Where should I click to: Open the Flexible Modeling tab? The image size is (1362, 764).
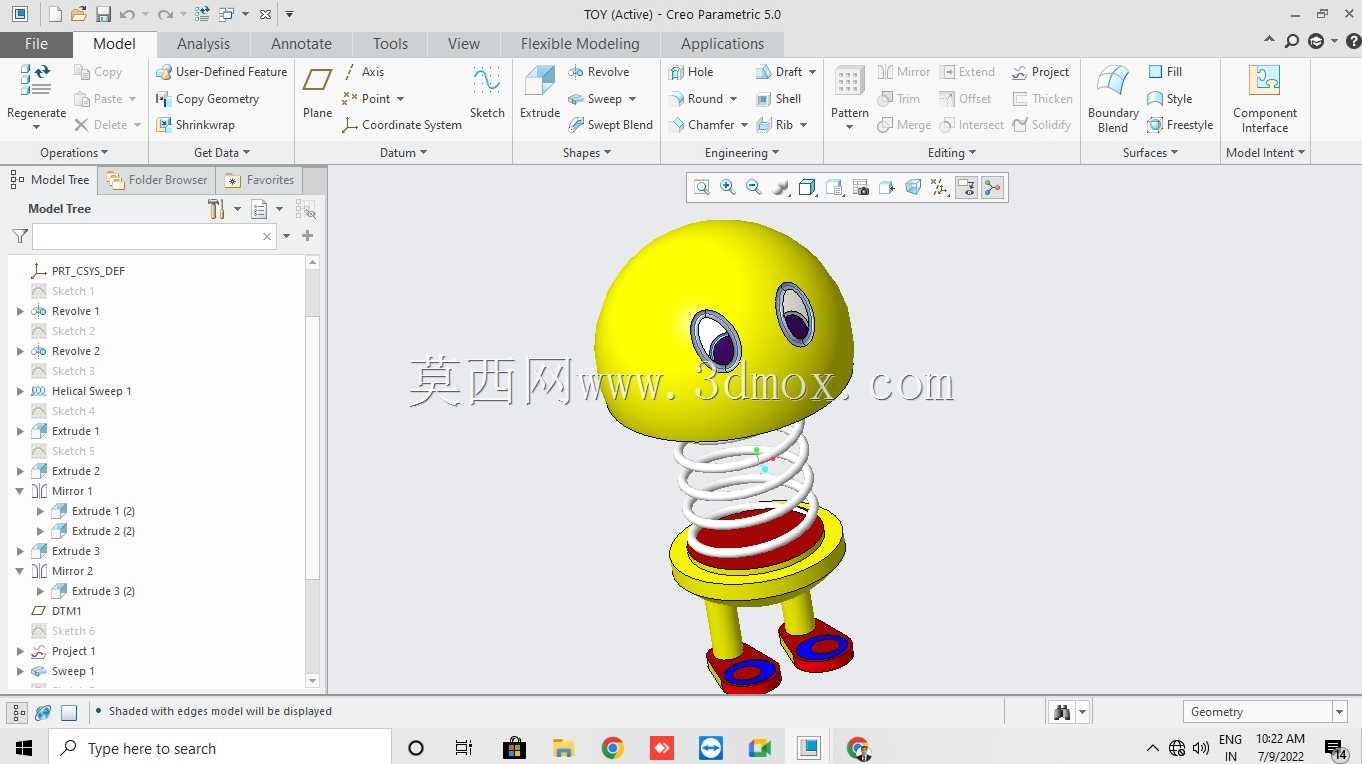coord(580,44)
